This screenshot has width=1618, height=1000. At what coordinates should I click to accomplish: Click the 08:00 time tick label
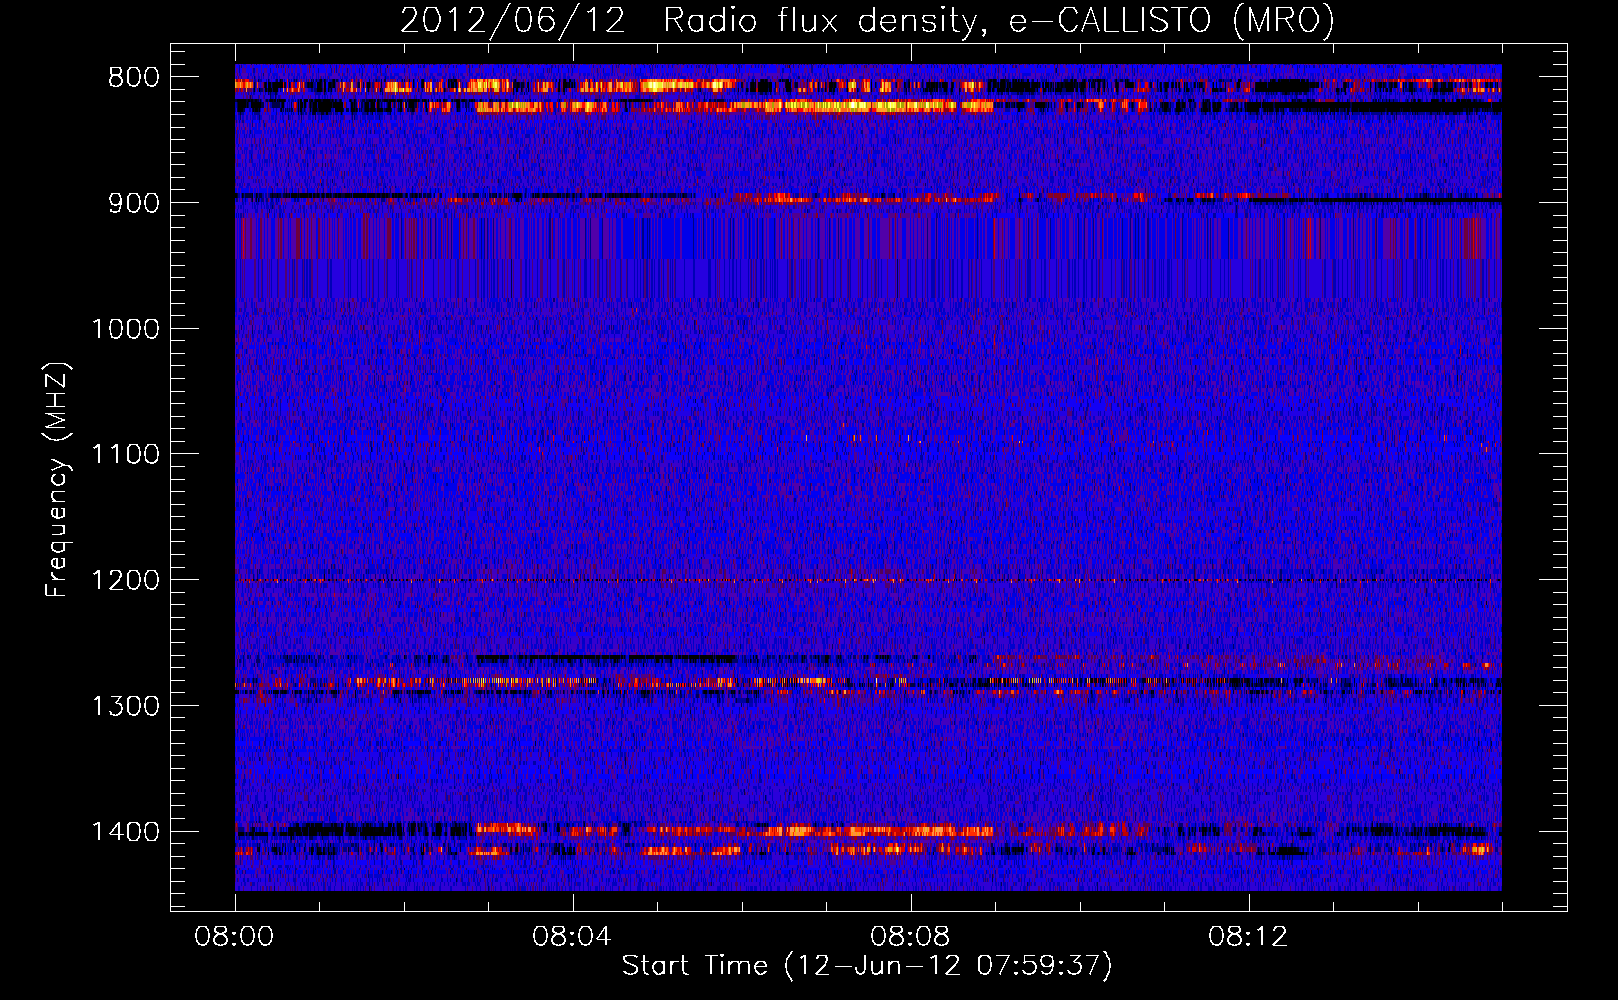pyautogui.click(x=235, y=937)
